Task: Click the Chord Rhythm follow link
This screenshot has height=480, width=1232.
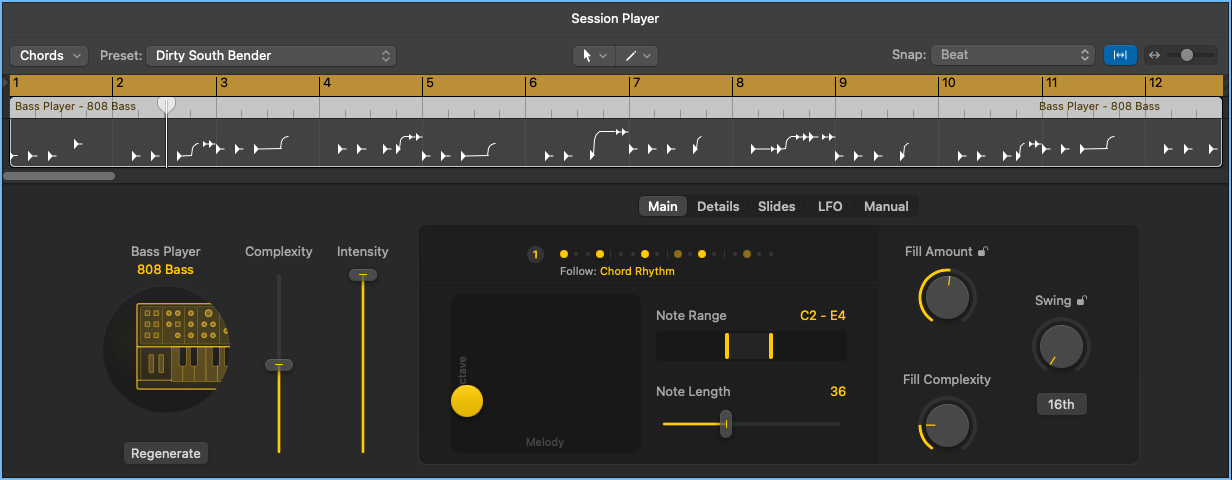Action: (637, 271)
